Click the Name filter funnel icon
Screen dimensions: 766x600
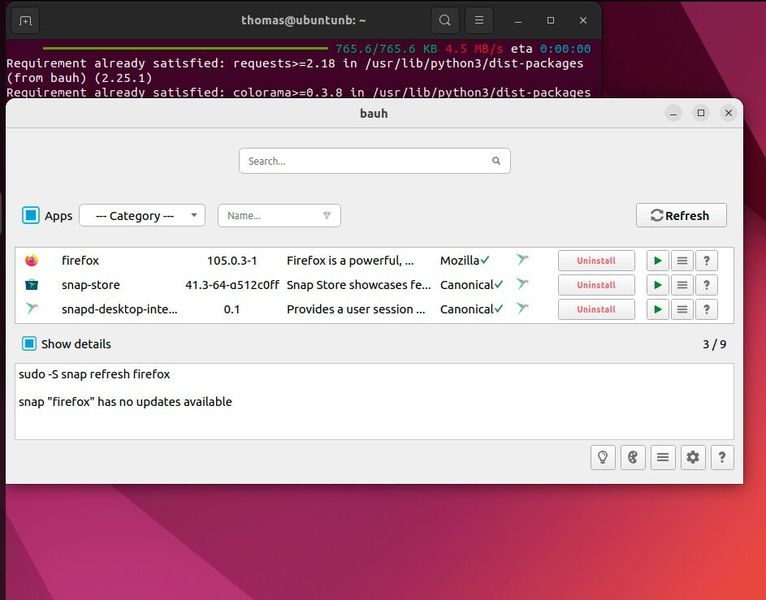coord(327,215)
